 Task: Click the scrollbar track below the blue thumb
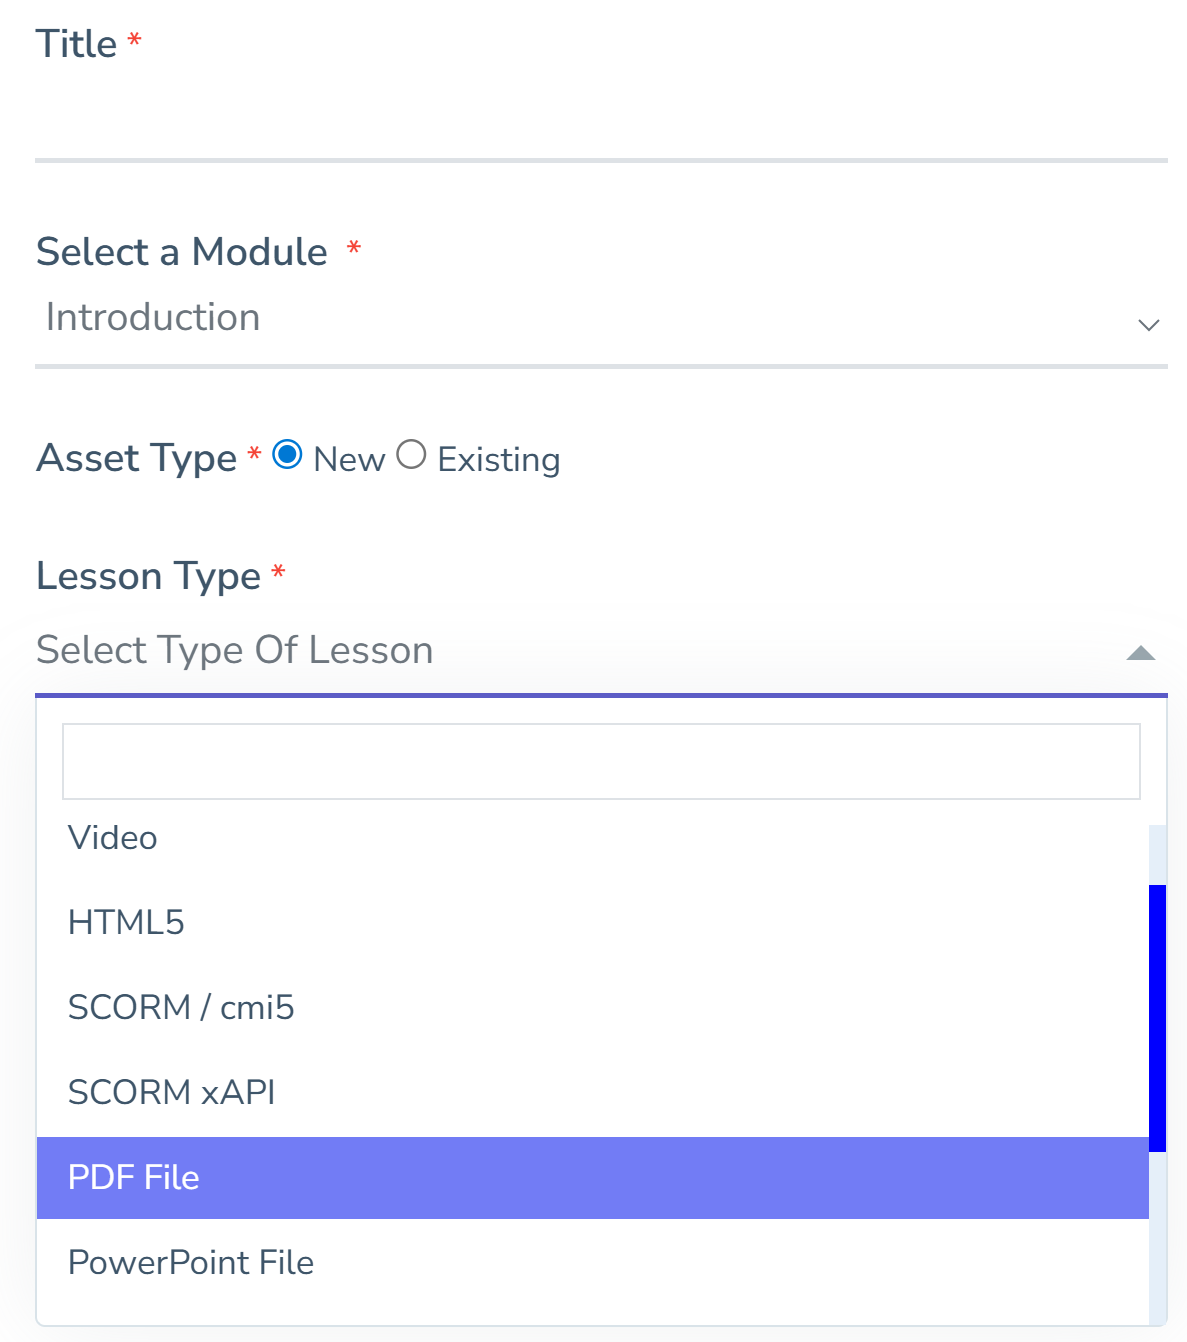click(1157, 1240)
